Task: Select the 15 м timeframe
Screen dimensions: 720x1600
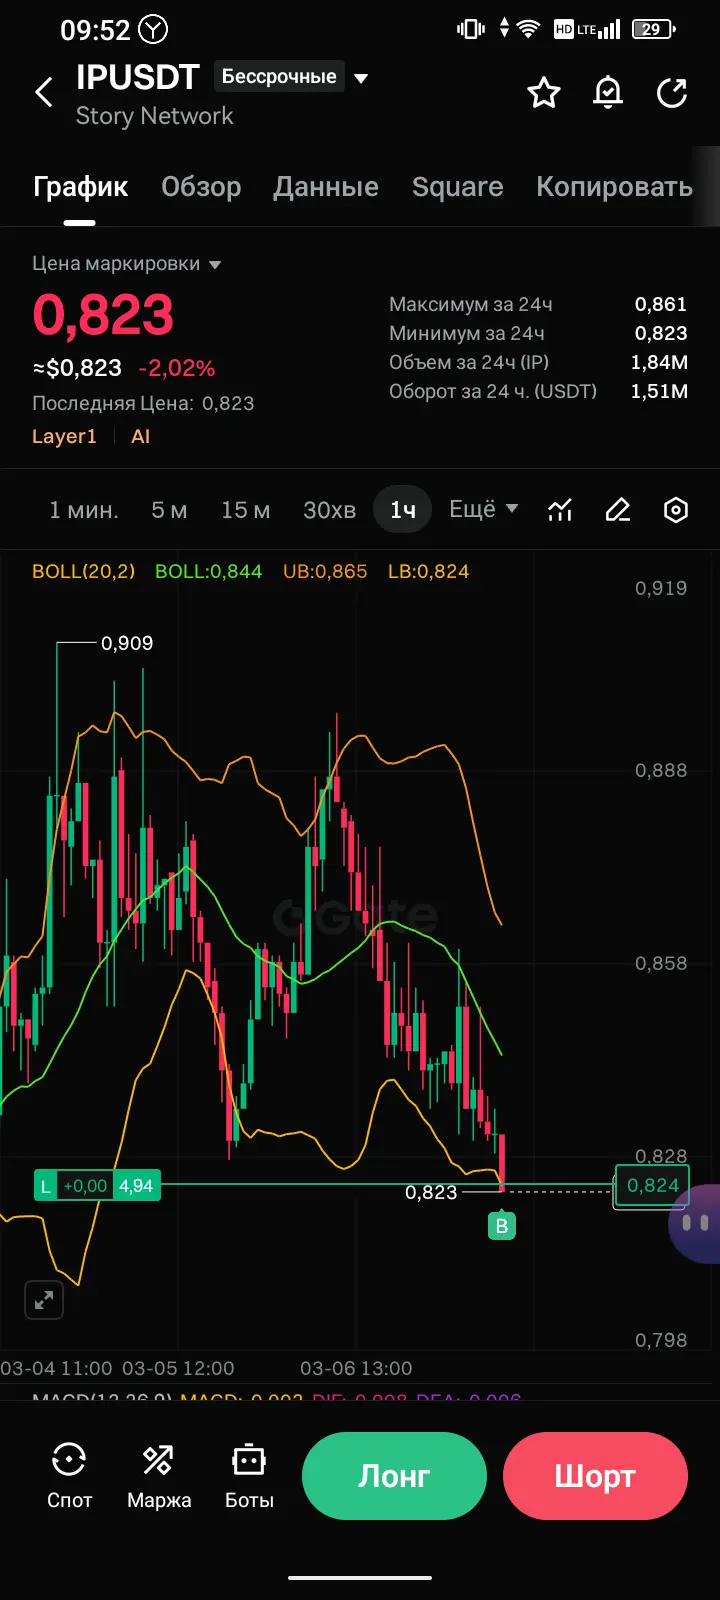Action: coord(245,510)
